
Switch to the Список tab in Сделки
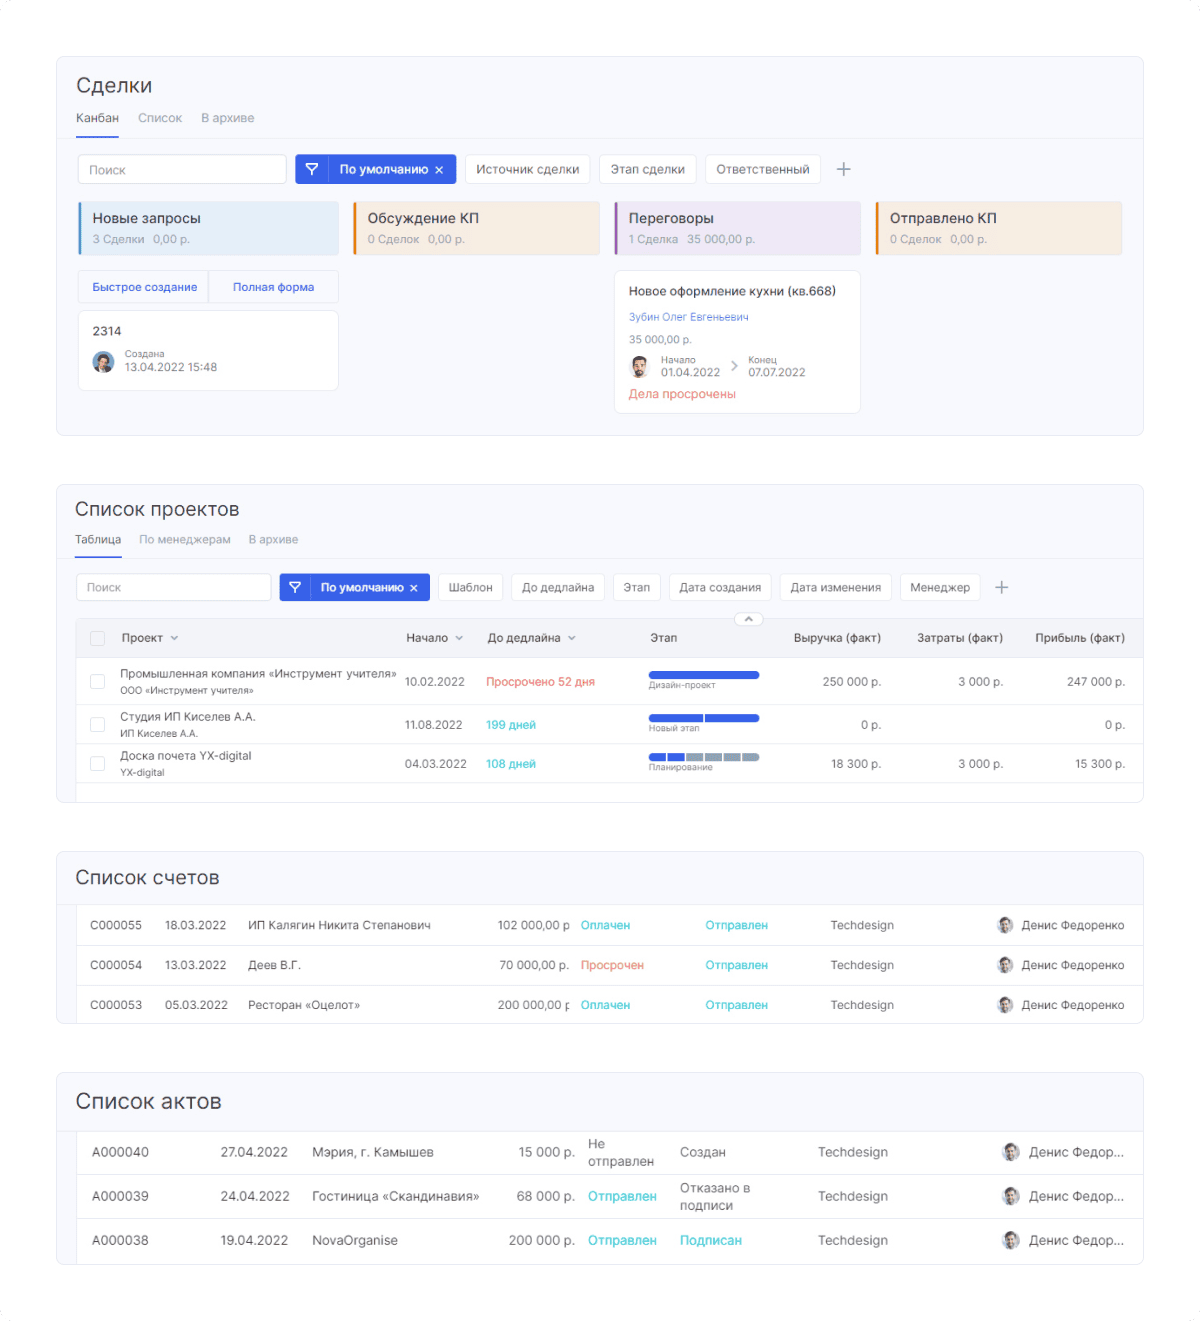coord(160,118)
